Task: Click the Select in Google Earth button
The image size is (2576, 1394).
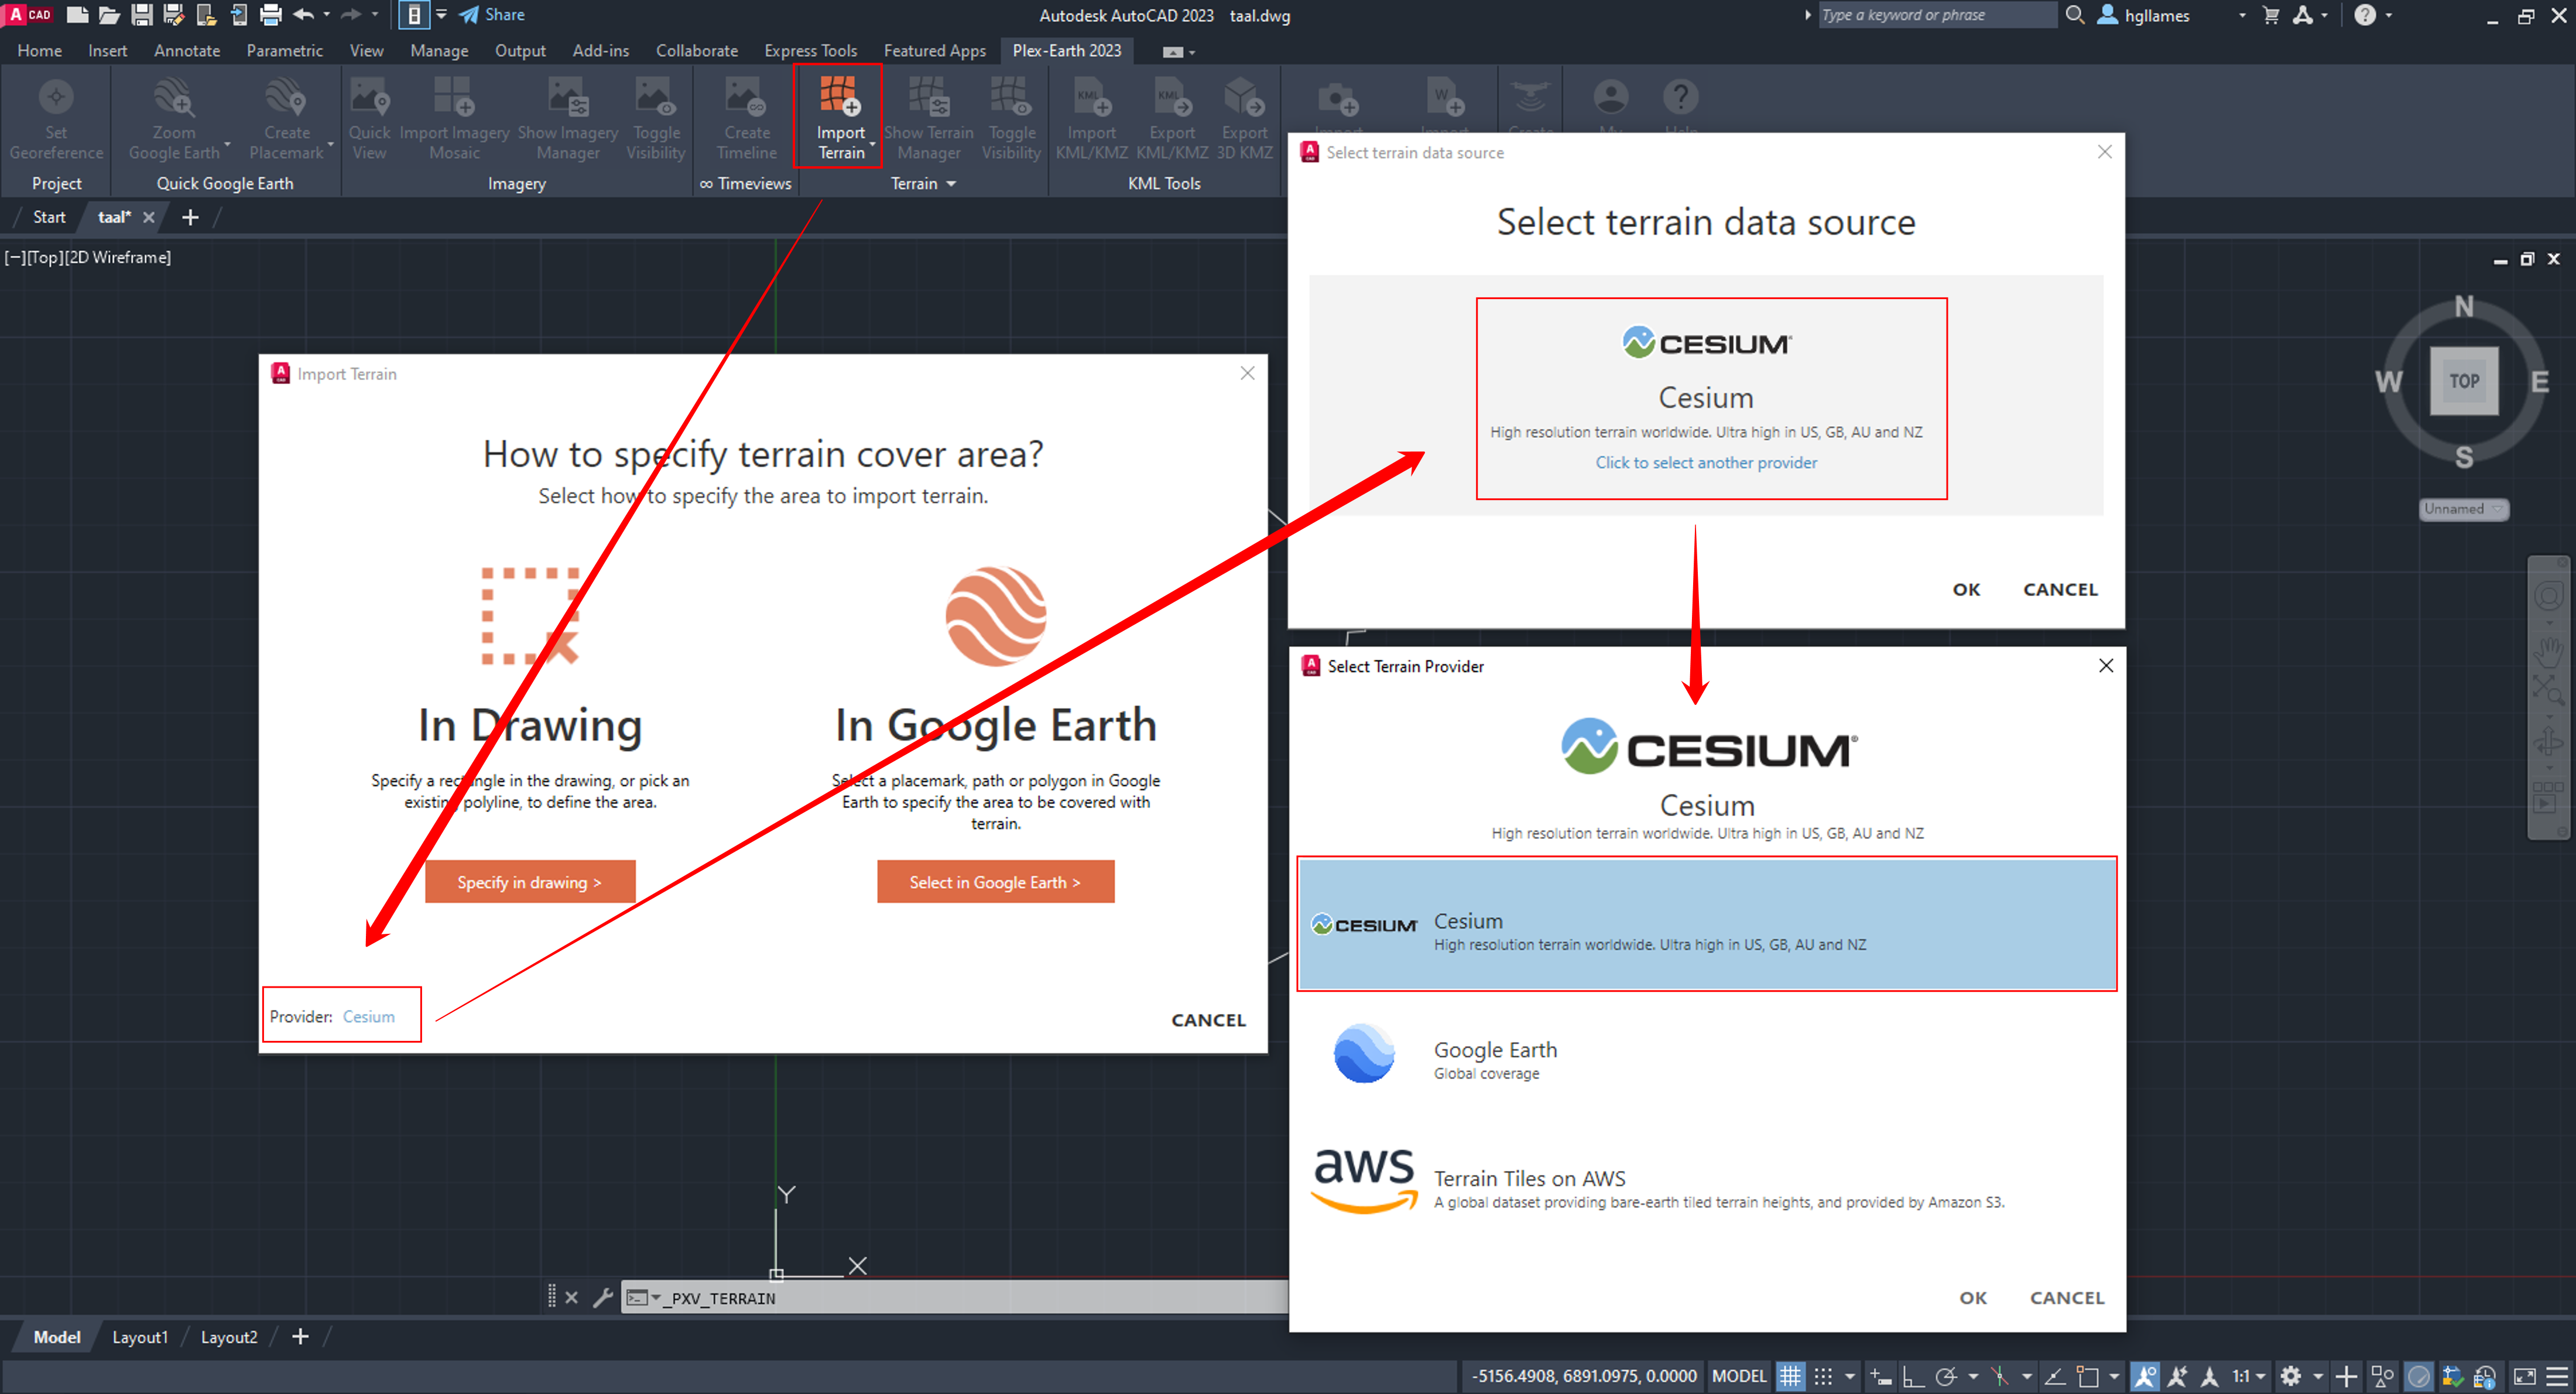Action: point(995,882)
